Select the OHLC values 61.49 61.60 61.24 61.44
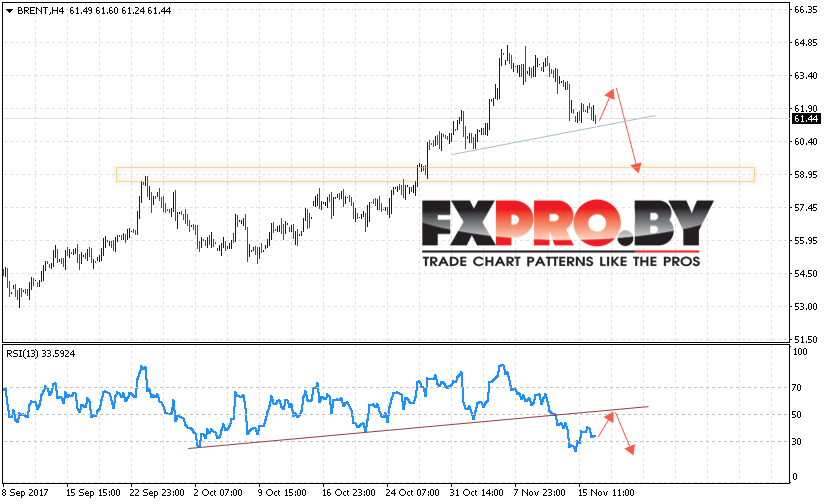Screen dimensions: 829x504 point(120,11)
